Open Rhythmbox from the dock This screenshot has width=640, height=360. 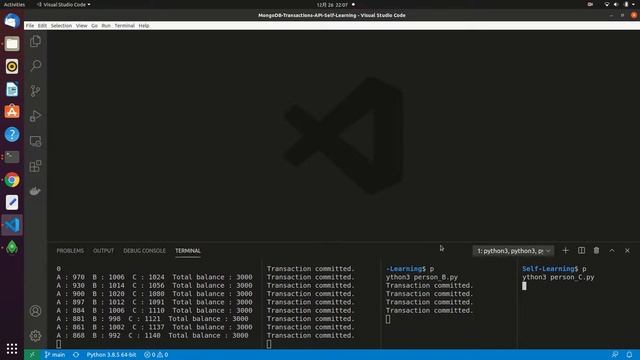coord(12,66)
